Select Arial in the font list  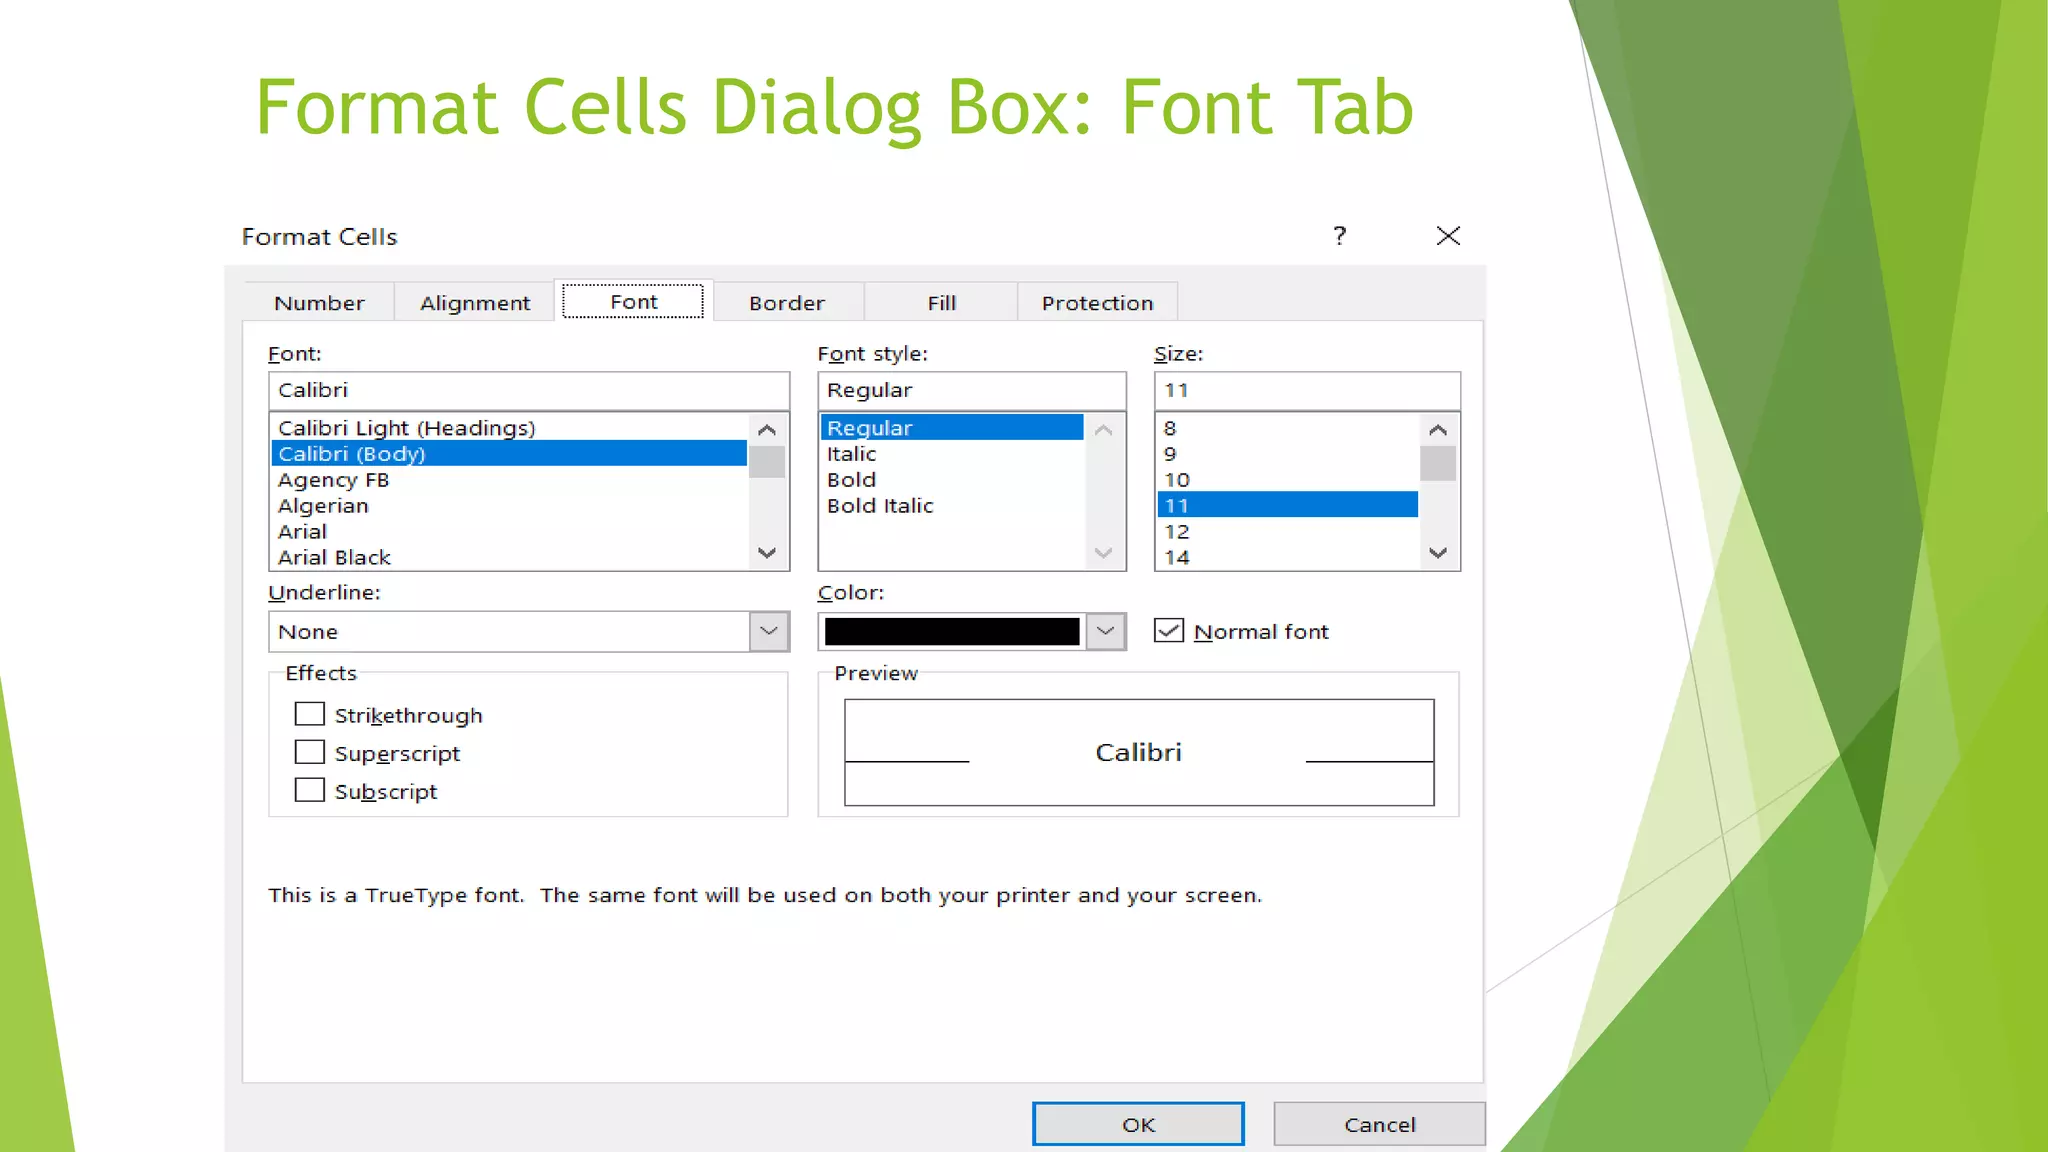509,532
